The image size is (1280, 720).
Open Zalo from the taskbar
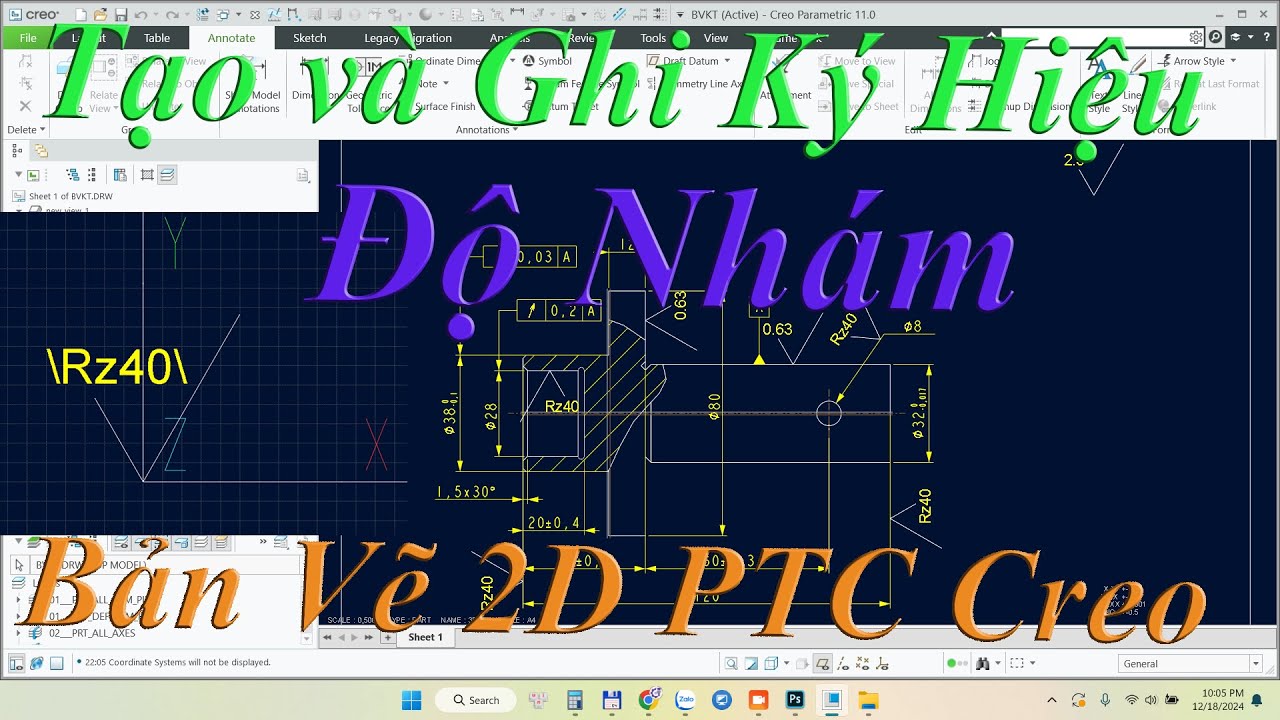685,700
